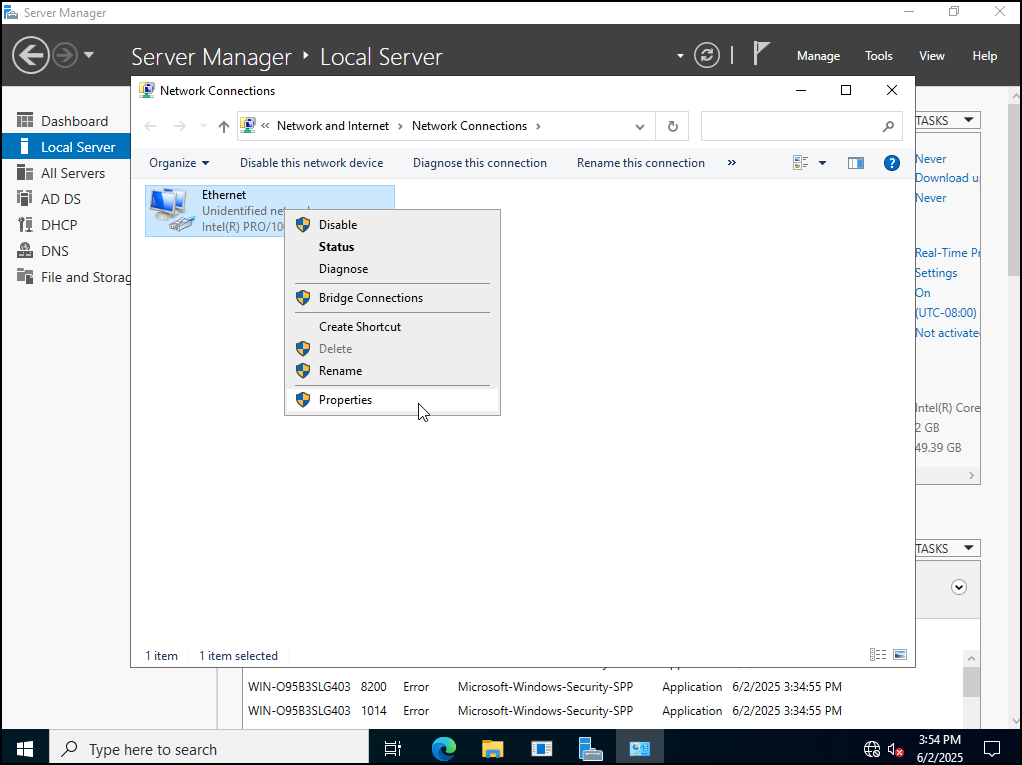1022x765 pixels.
Task: Expand the address bar history dropdown
Action: point(639,126)
